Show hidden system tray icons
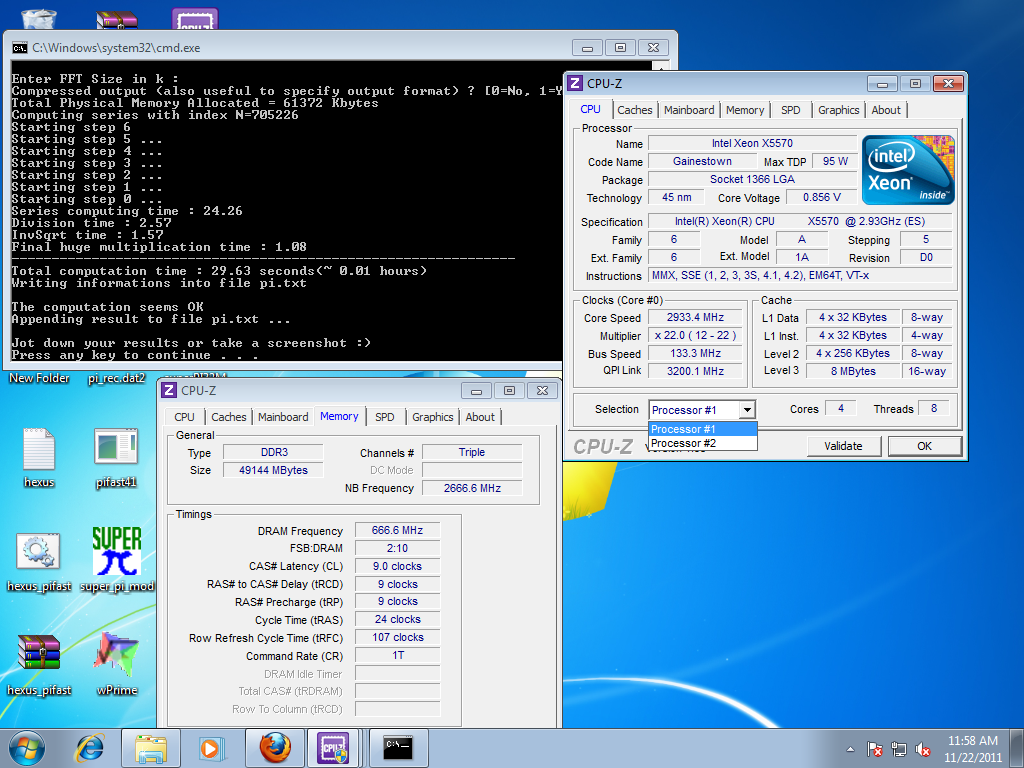Screen dimensions: 1024x768 click(850, 750)
